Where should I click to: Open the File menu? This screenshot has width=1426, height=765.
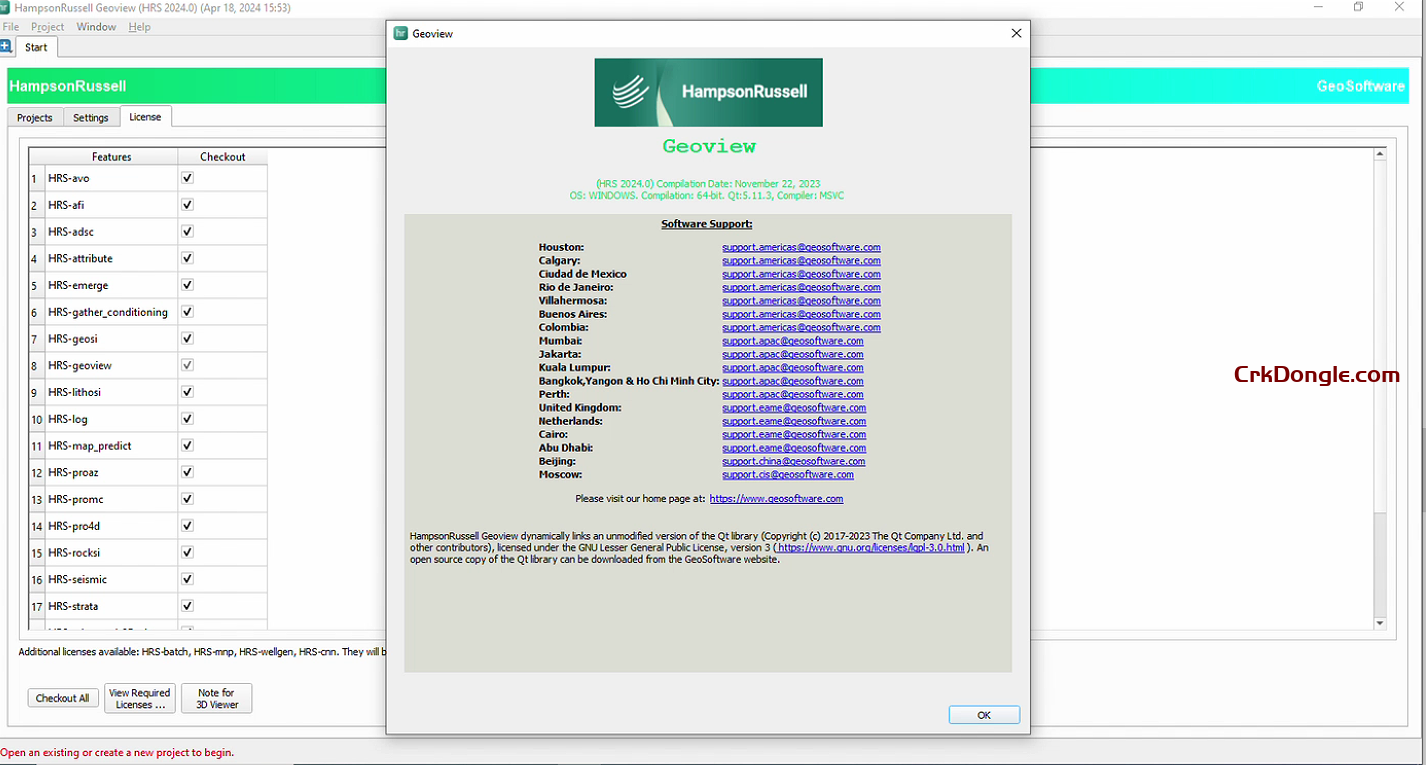point(11,27)
